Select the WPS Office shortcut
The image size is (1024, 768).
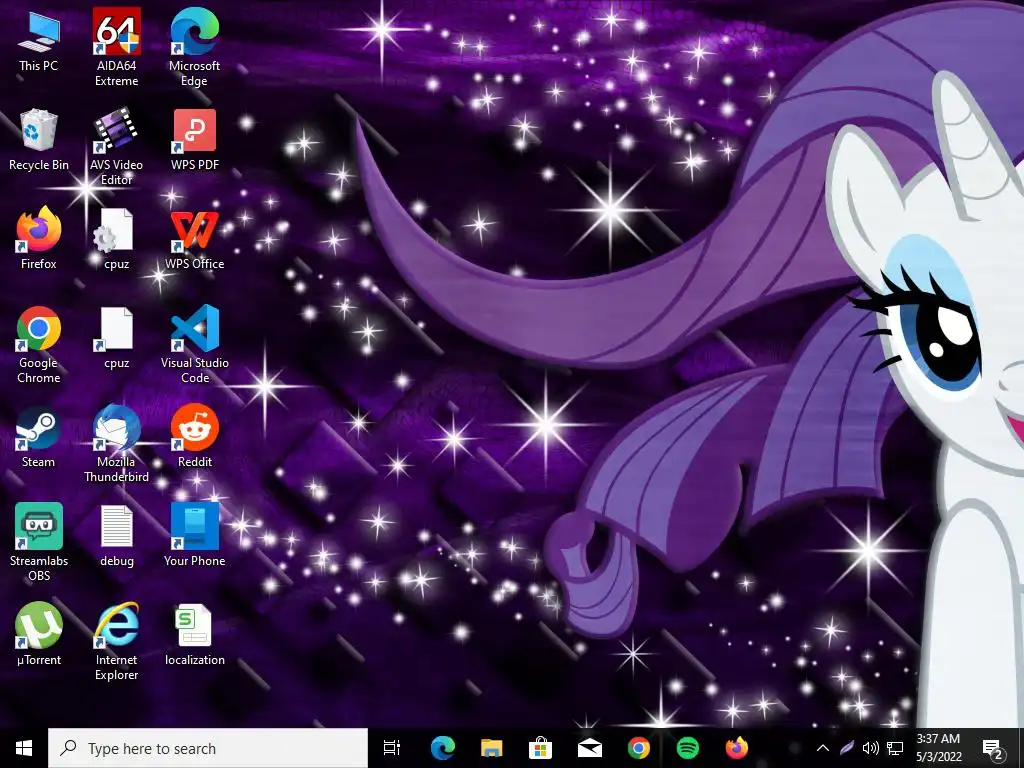click(195, 239)
